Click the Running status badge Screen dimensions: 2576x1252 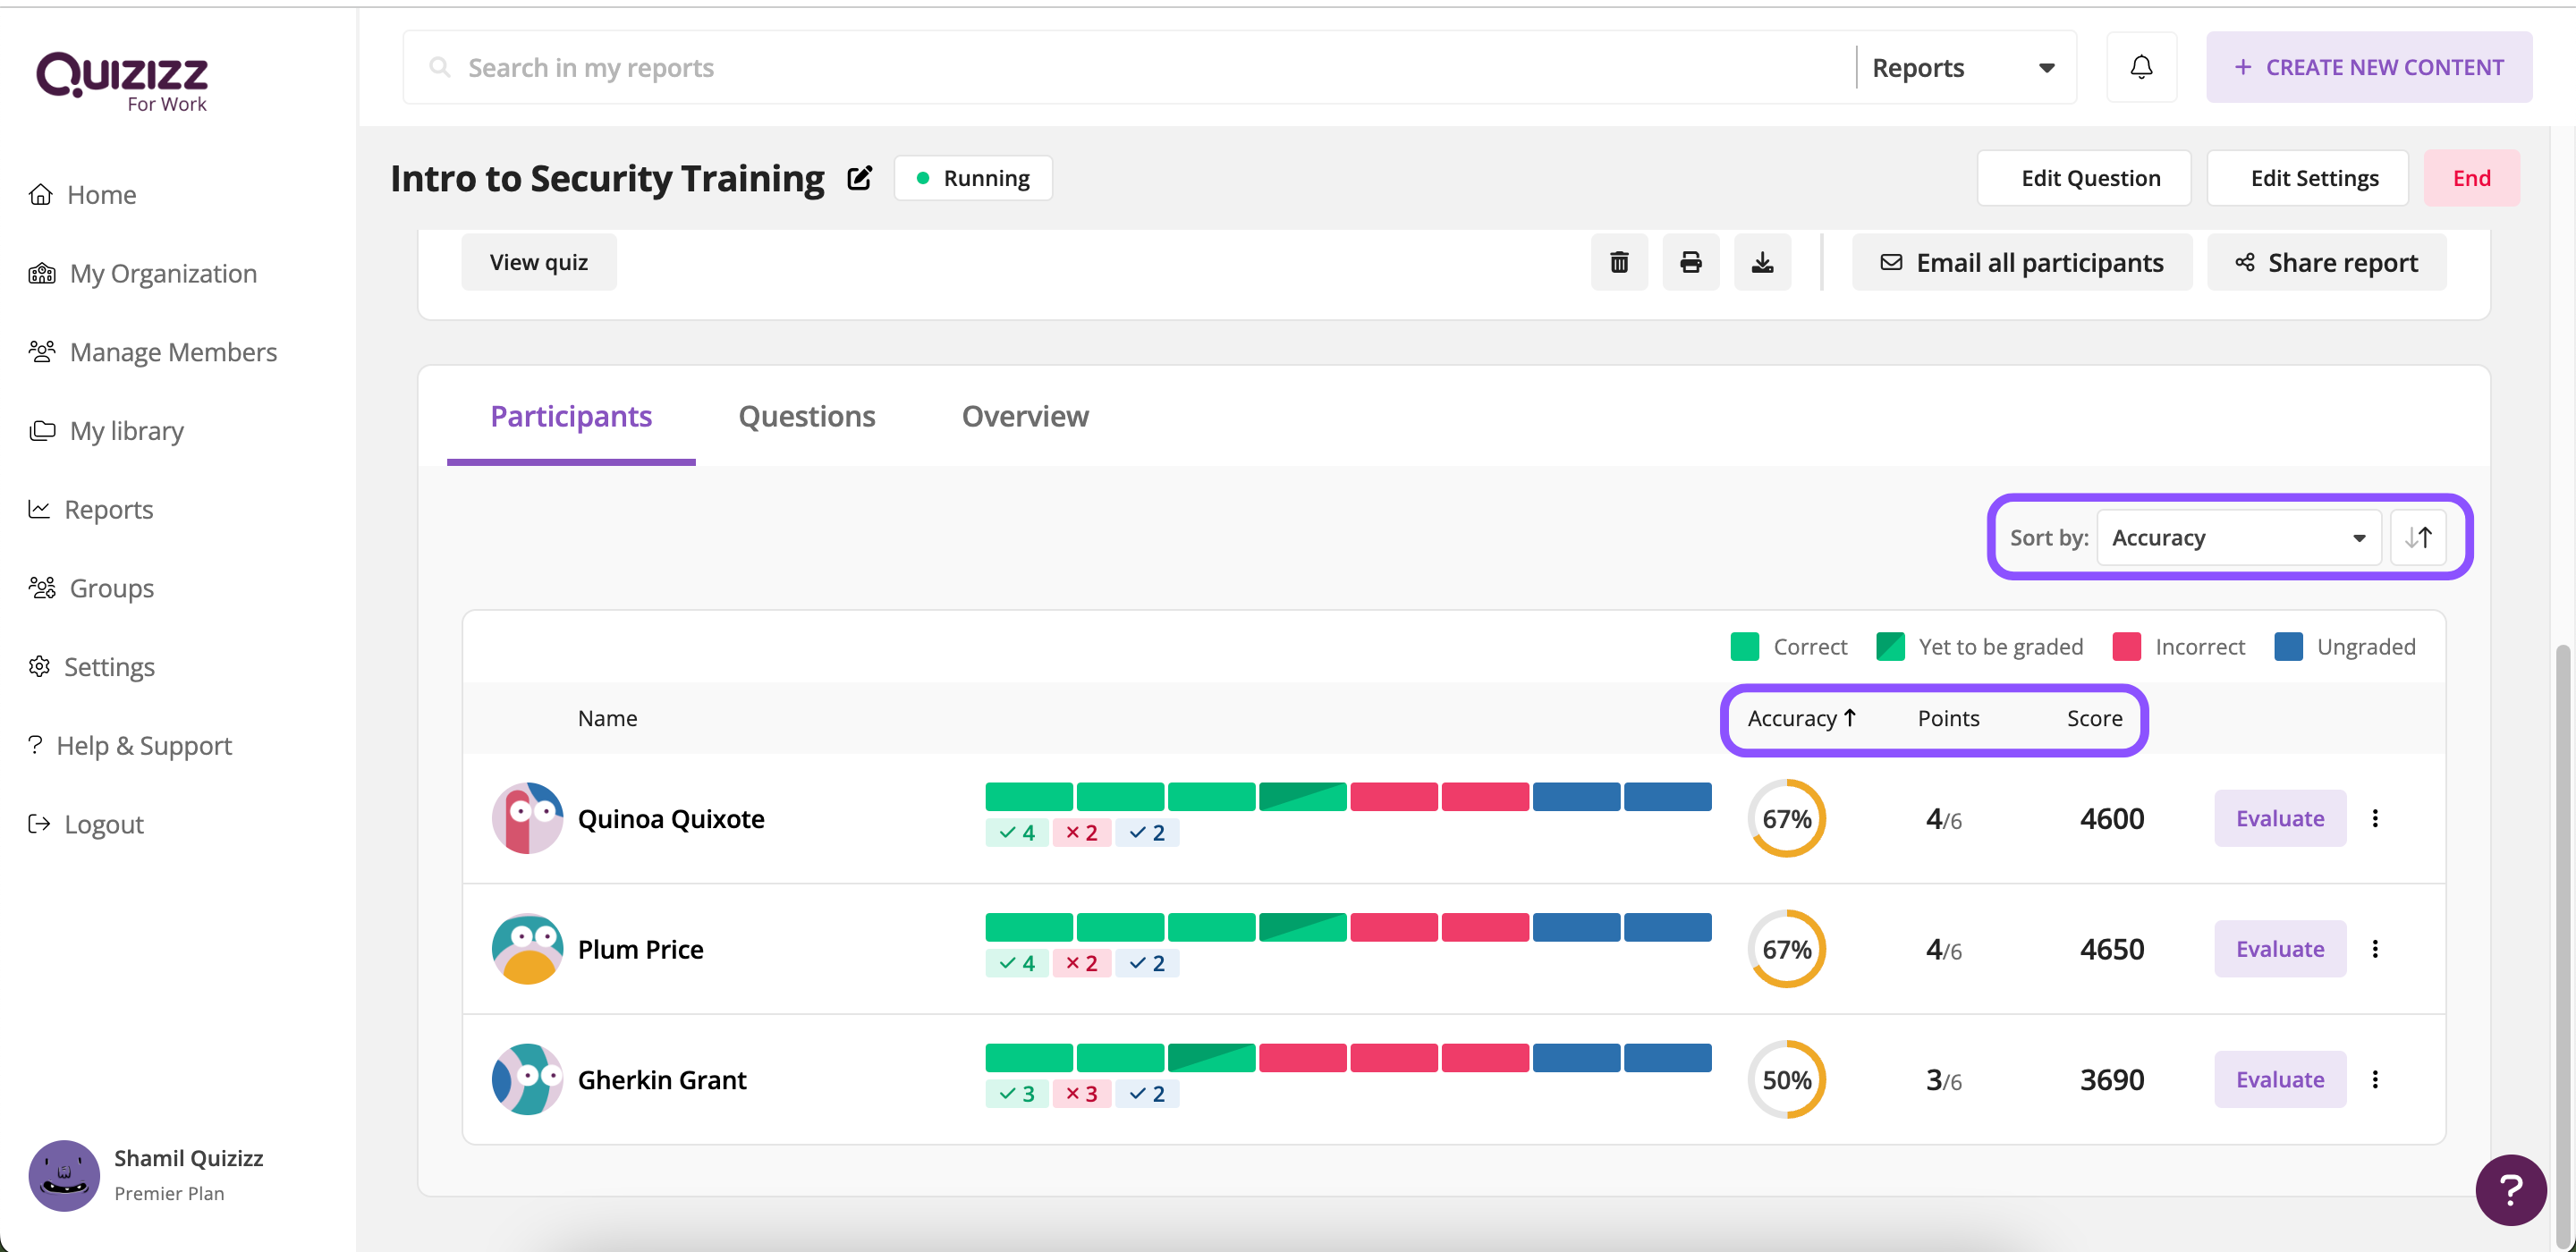coord(973,178)
